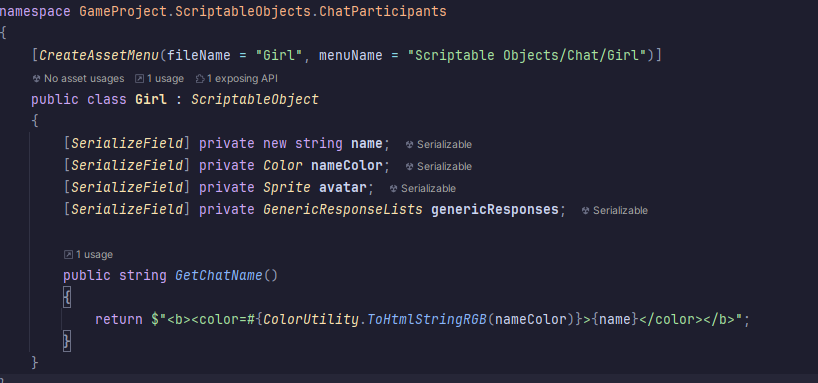The image size is (818, 383).
Task: Click the usage arrow icon above class Girl
Action: (139, 79)
